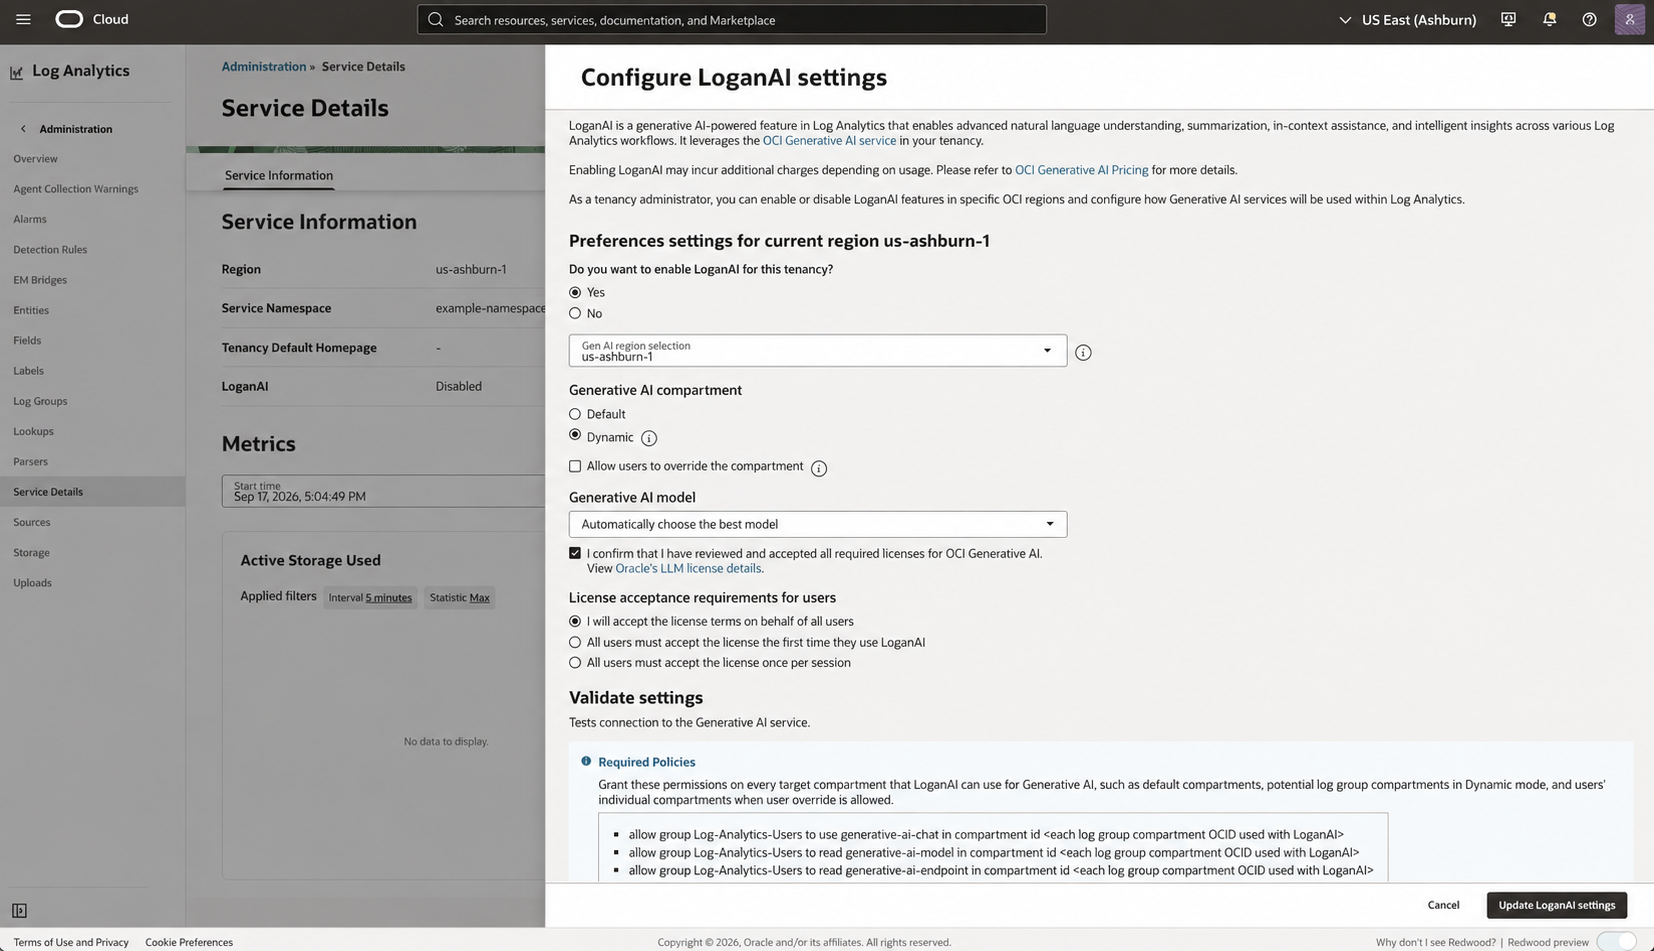Click the example-namespace value
This screenshot has height=951, width=1654.
coord(490,308)
